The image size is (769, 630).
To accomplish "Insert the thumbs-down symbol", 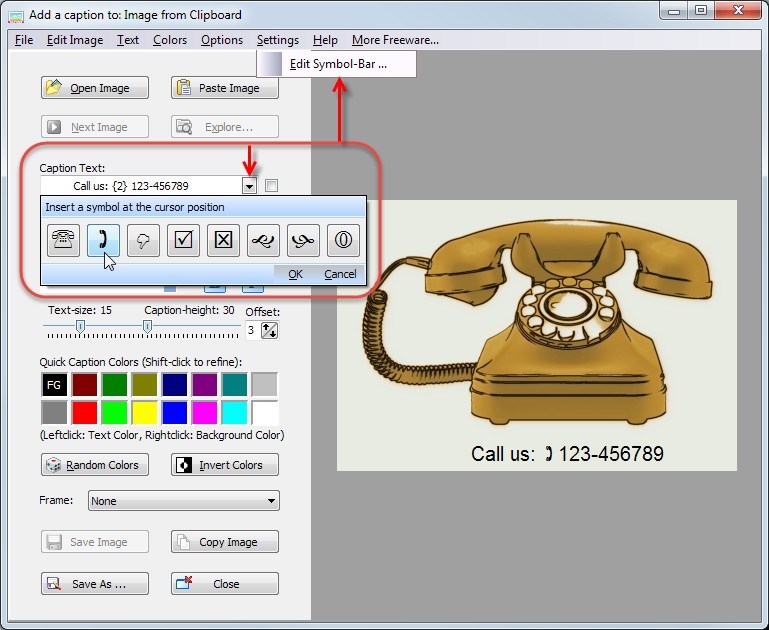I will click(143, 240).
